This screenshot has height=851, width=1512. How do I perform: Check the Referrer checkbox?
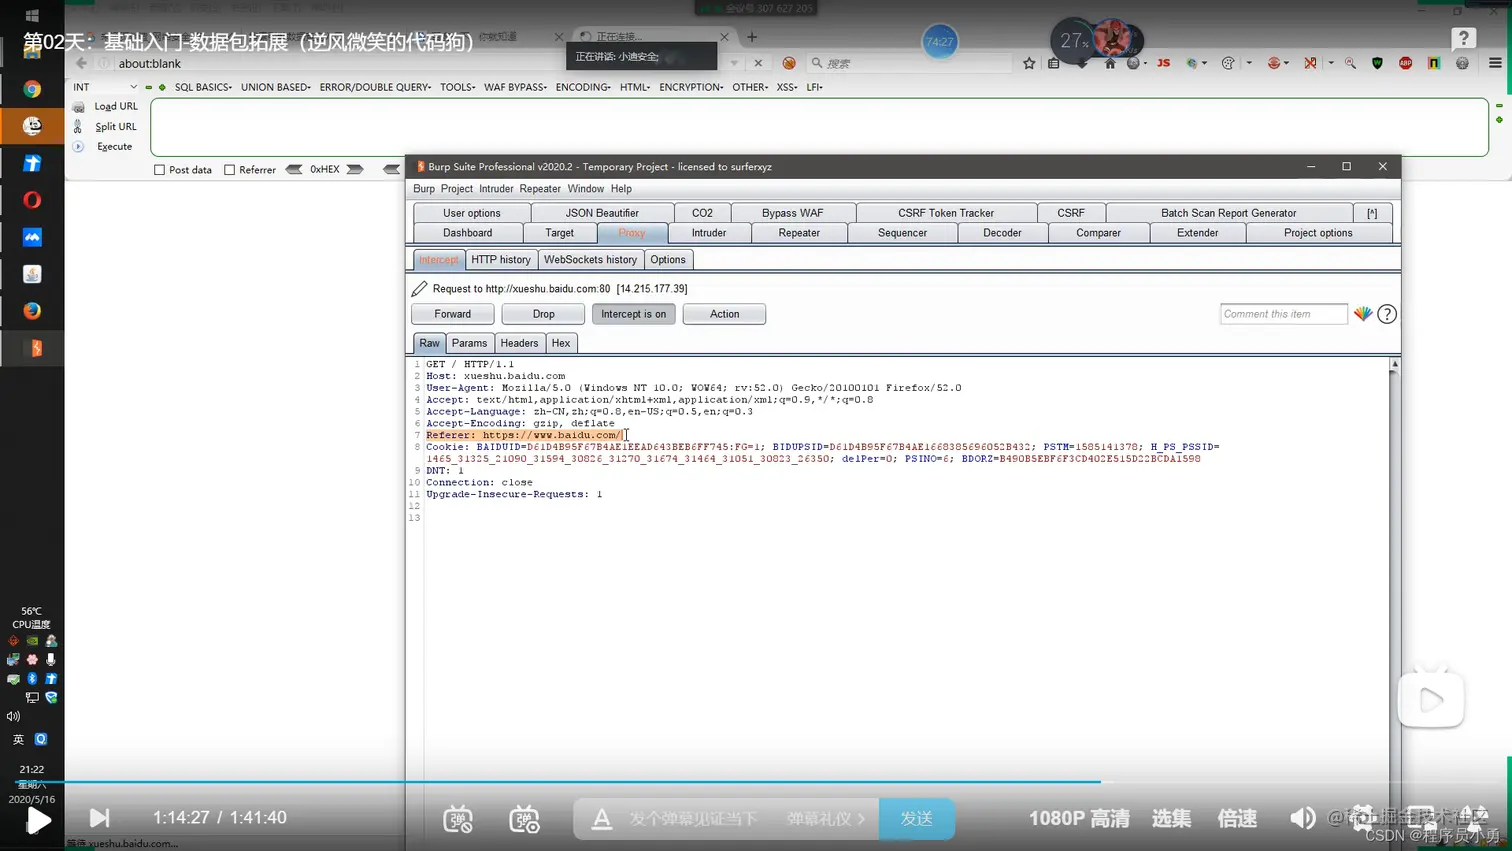tap(230, 170)
